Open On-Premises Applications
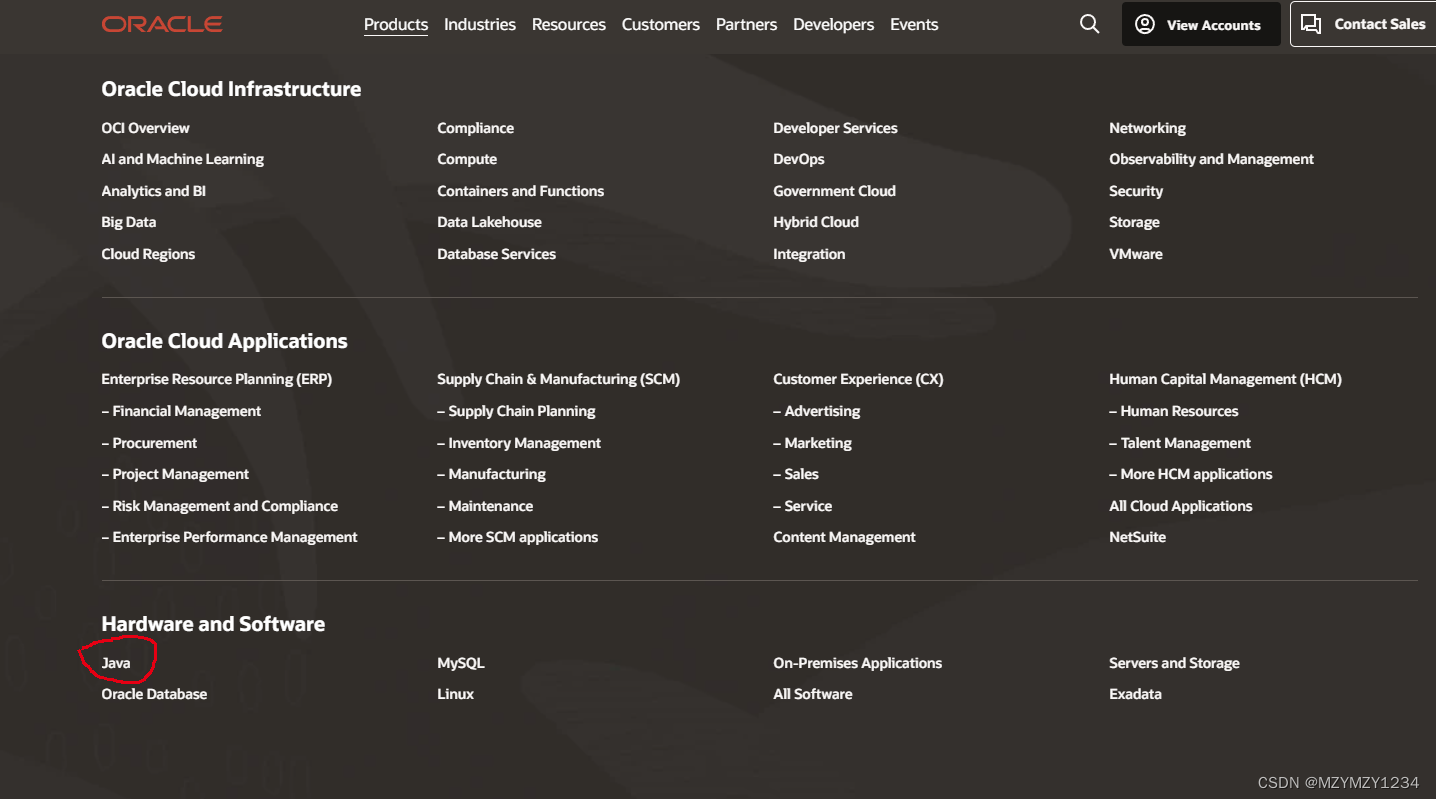Screen dimensions: 1436x799 pos(858,663)
